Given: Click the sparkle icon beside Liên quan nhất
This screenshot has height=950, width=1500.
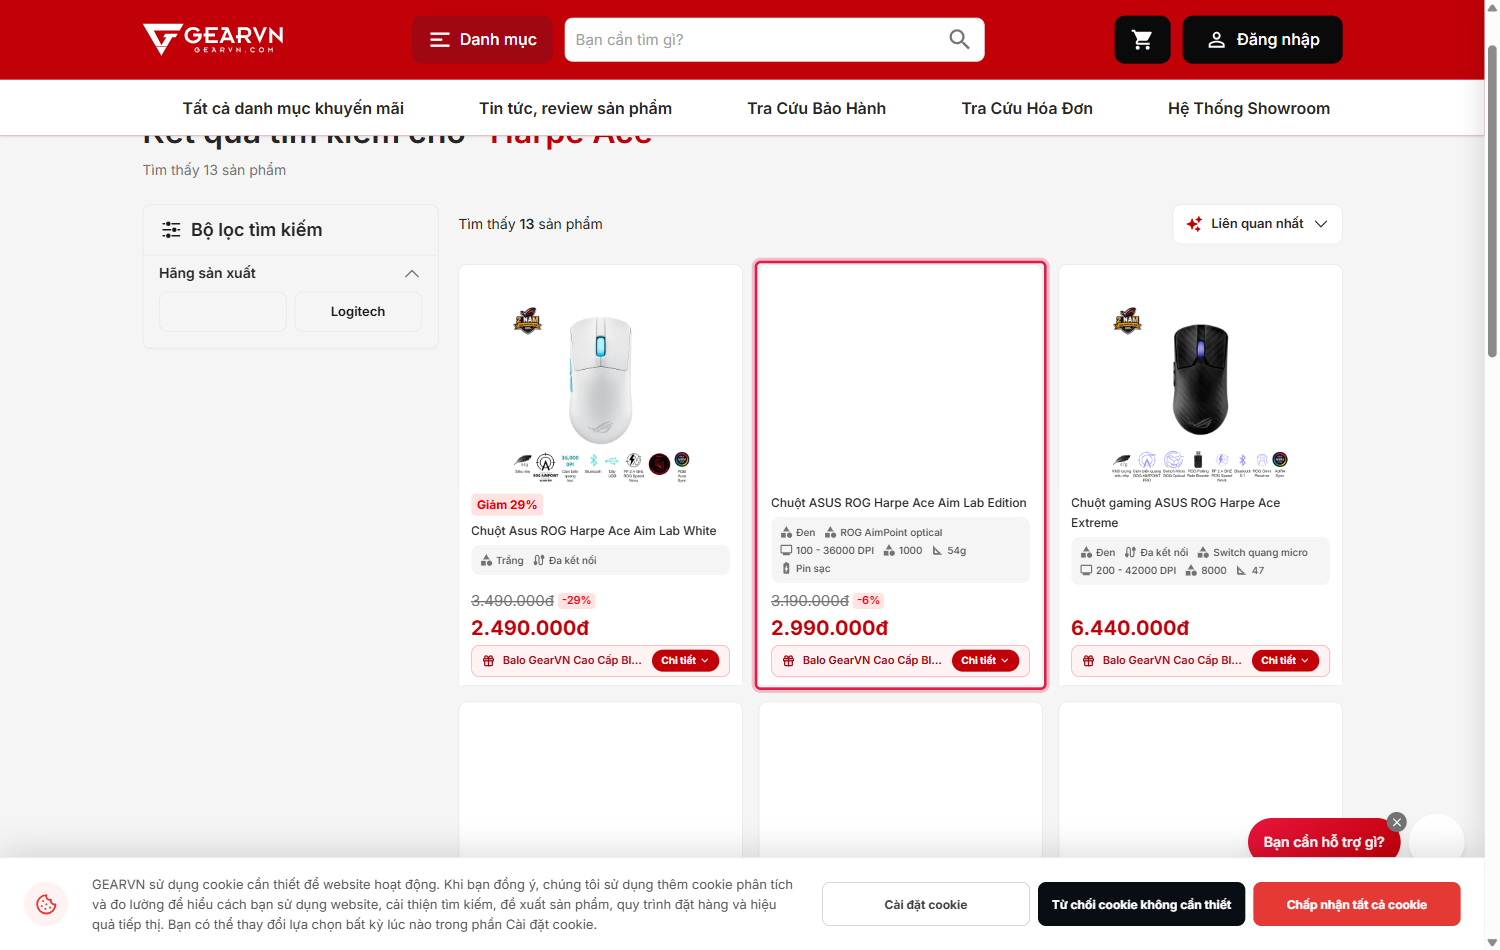Looking at the screenshot, I should (1194, 224).
